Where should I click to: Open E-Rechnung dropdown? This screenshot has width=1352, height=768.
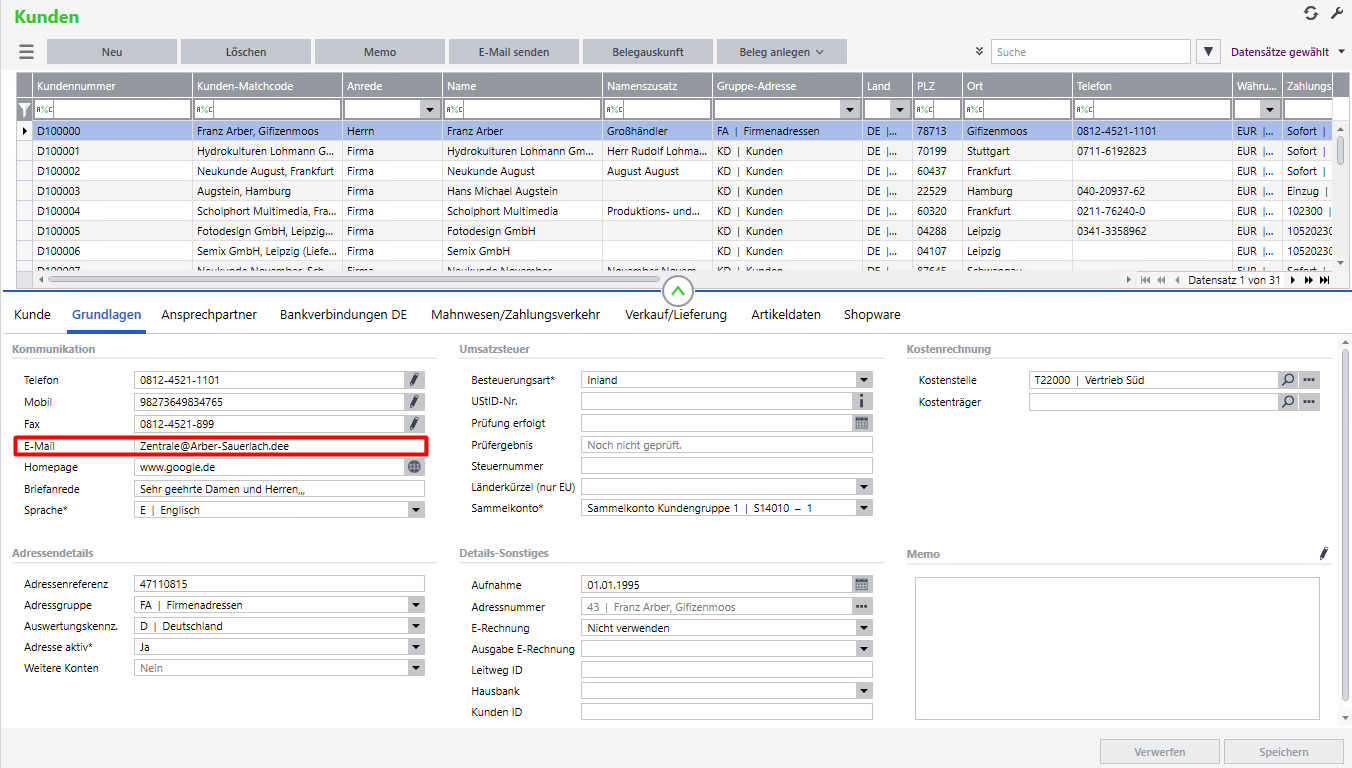point(864,628)
